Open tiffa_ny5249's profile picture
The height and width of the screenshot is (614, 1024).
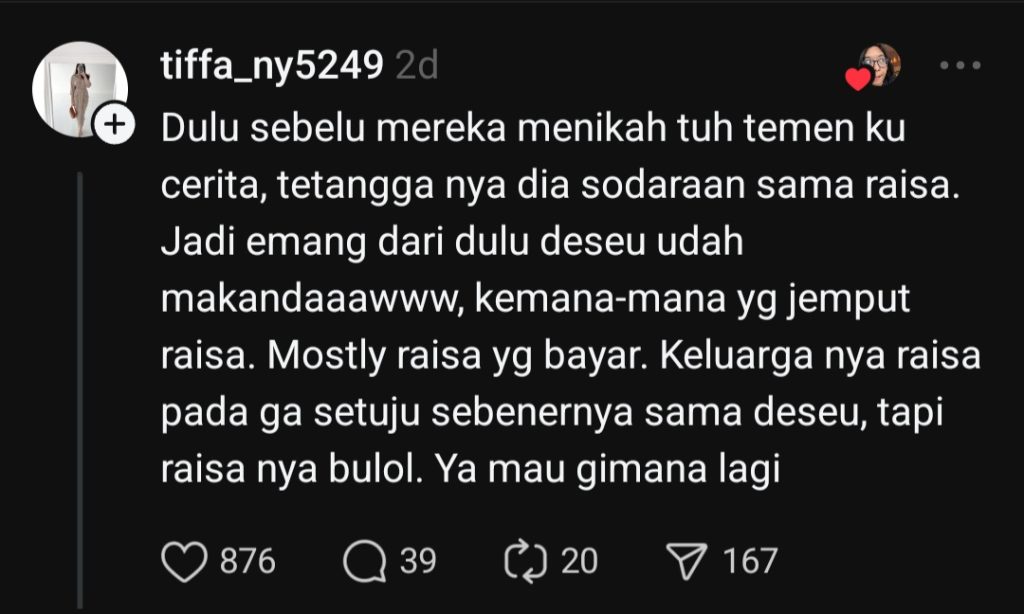click(80, 89)
